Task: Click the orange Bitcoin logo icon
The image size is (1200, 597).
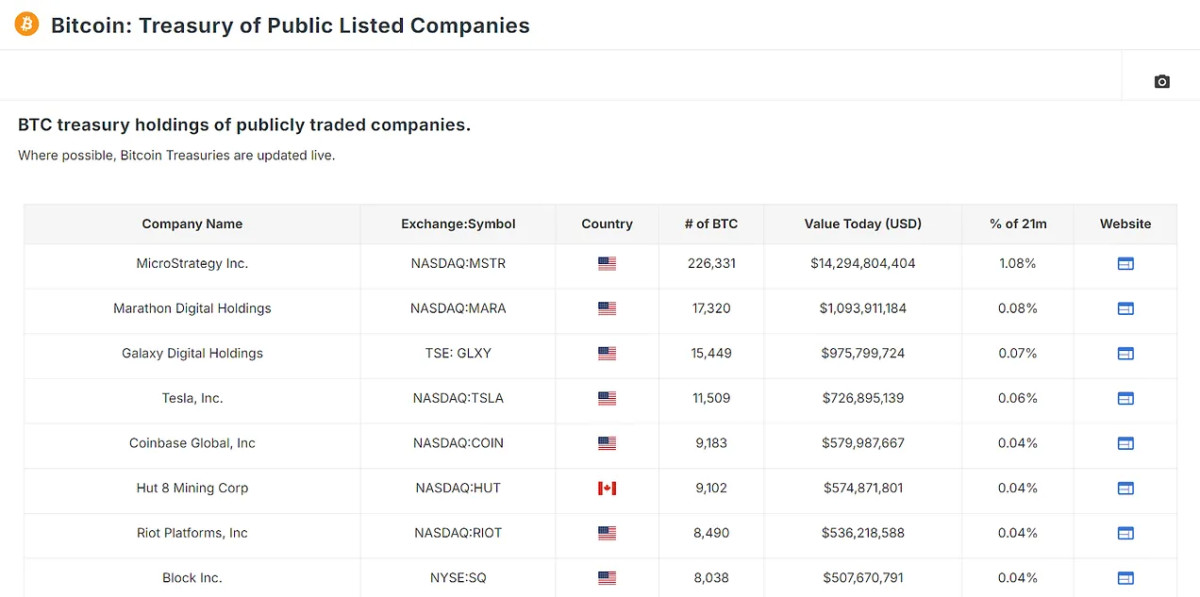Action: tap(27, 24)
